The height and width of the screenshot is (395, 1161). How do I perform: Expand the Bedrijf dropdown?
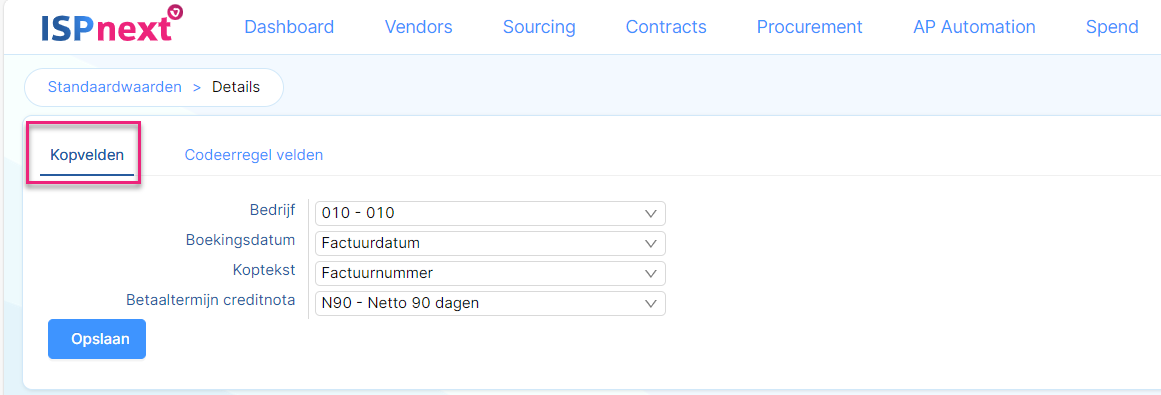[490, 213]
